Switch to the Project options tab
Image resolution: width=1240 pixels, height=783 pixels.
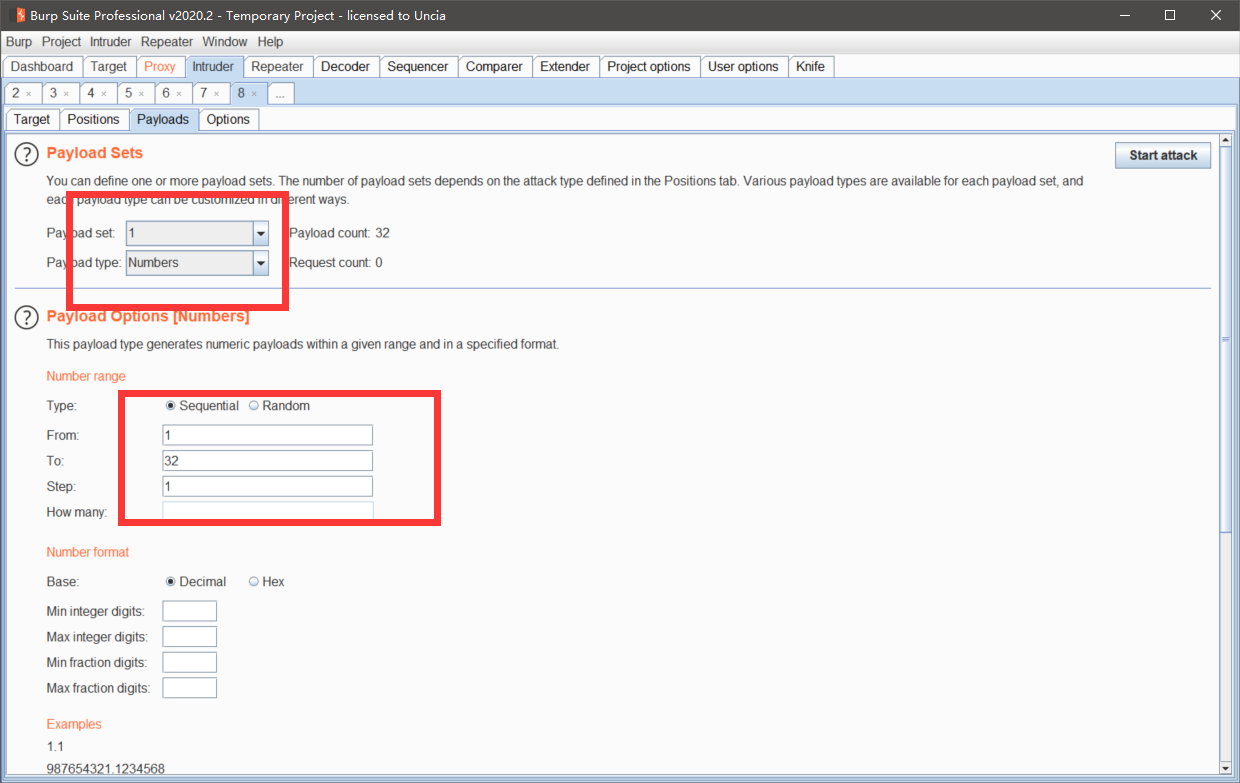[x=649, y=67]
